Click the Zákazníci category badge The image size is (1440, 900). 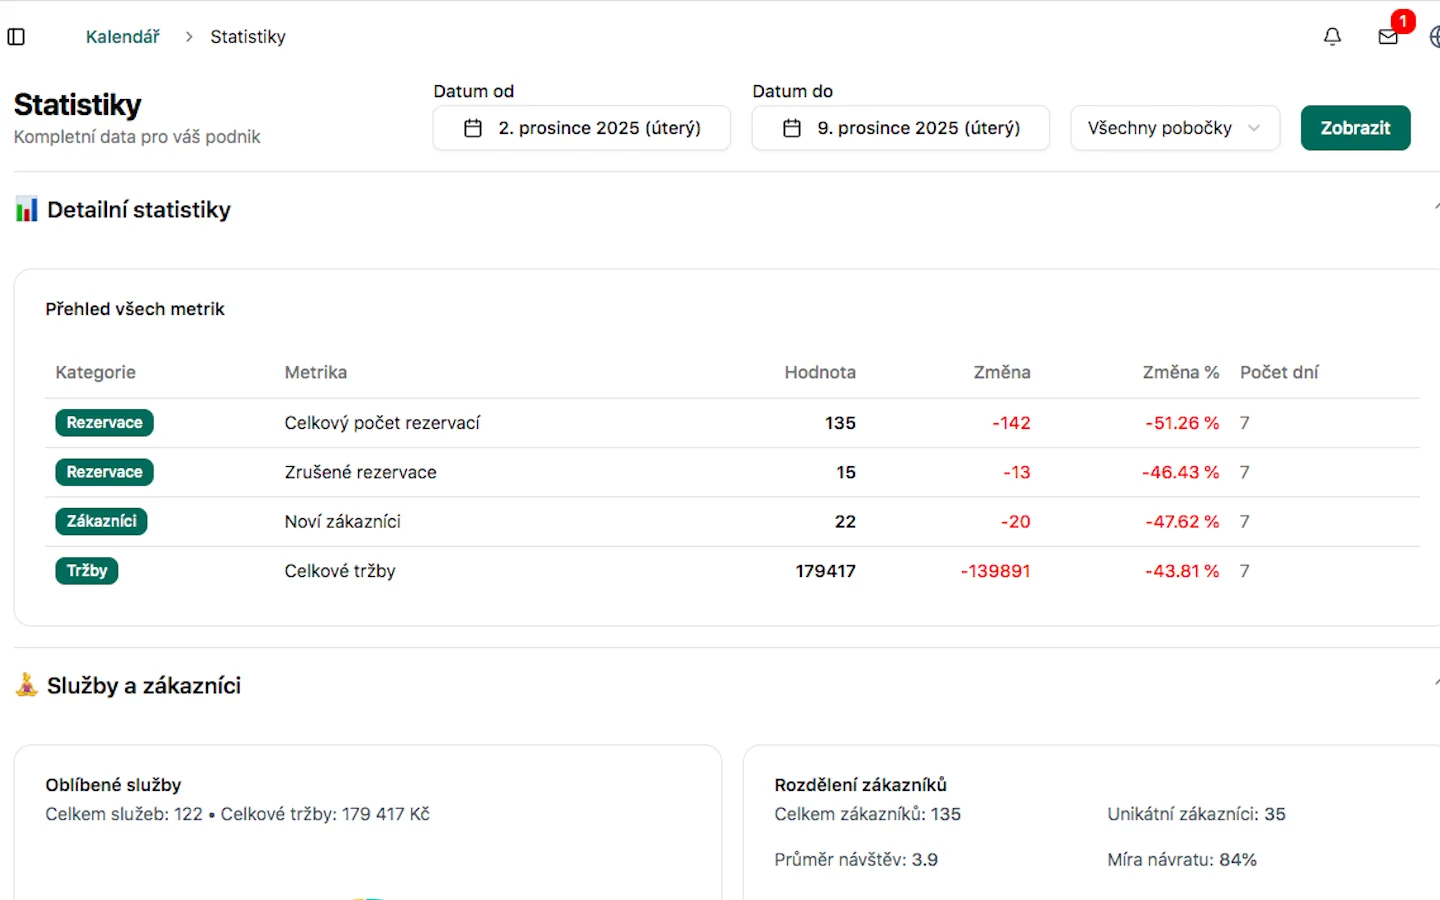pos(101,521)
